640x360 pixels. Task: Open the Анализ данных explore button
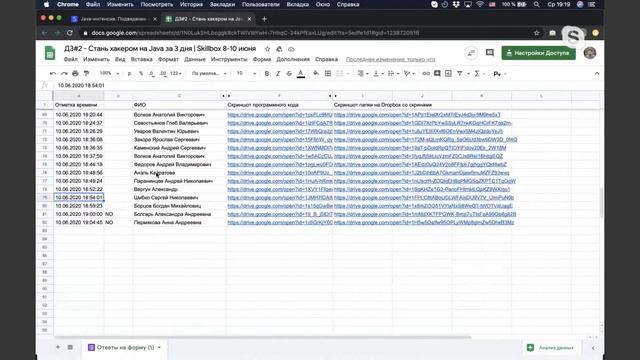click(551, 348)
